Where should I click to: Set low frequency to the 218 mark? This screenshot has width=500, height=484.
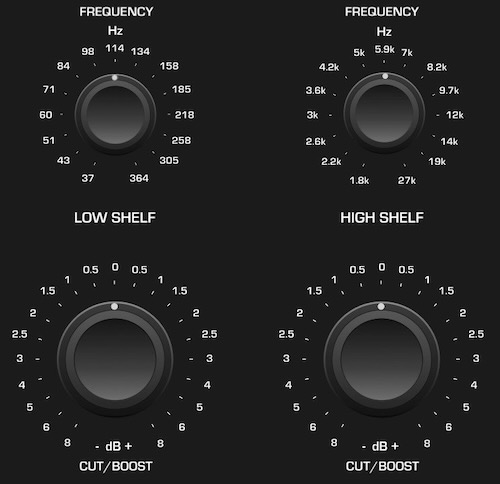coord(184,115)
